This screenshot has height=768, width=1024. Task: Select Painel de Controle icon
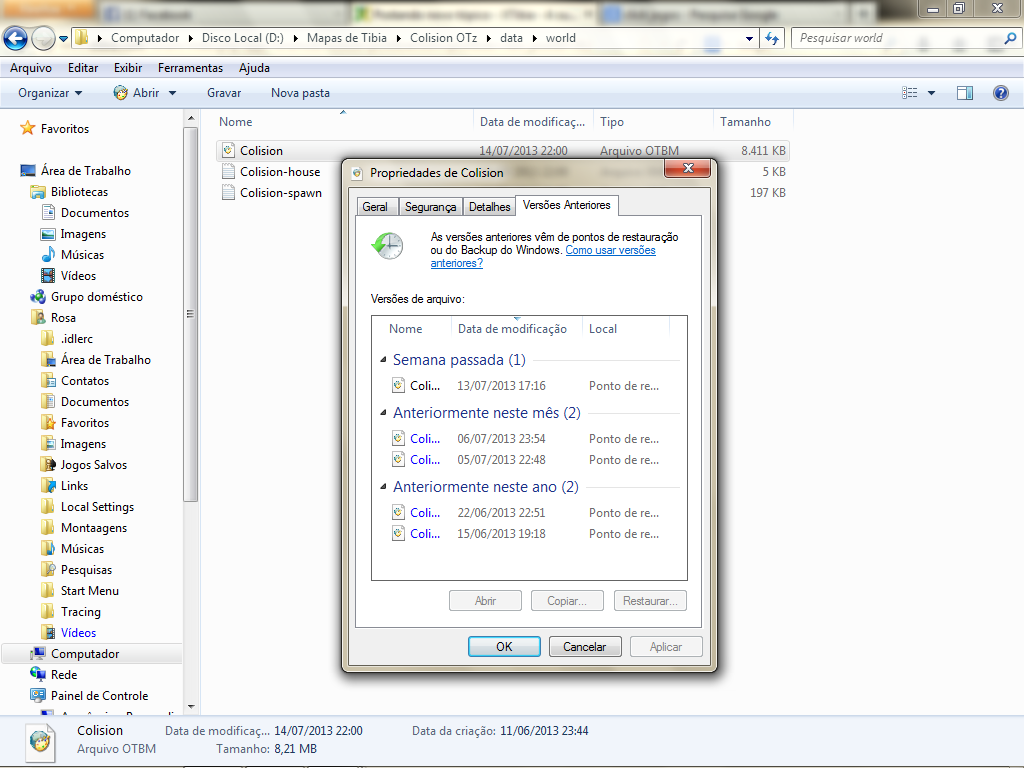[x=38, y=696]
